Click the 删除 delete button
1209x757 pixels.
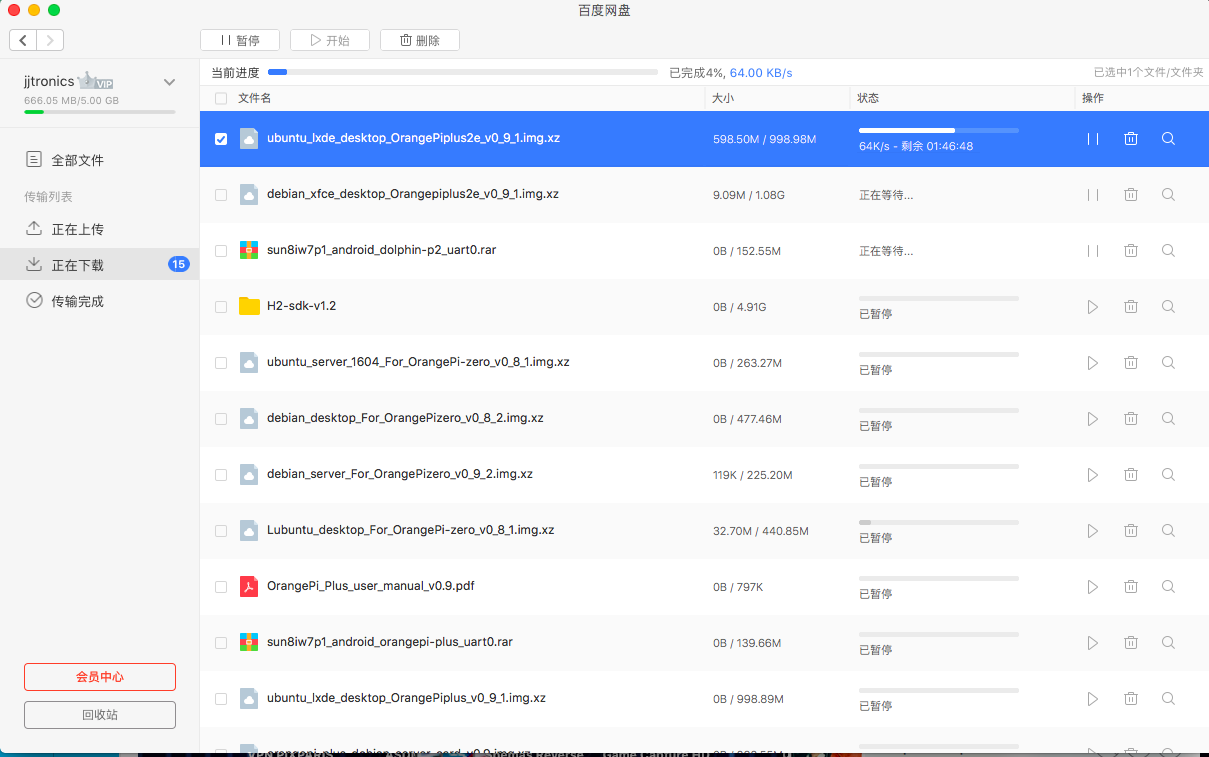[420, 40]
